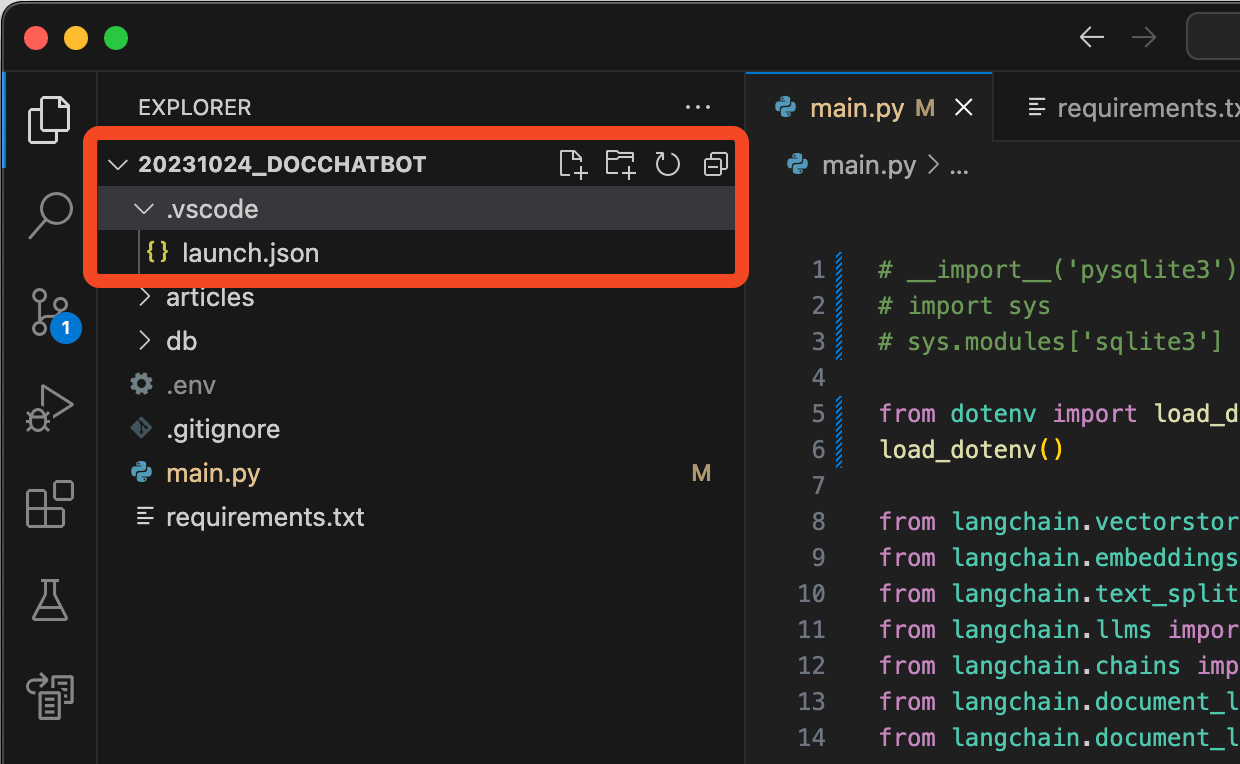
Task: Click the New Folder icon in Explorer
Action: click(620, 164)
